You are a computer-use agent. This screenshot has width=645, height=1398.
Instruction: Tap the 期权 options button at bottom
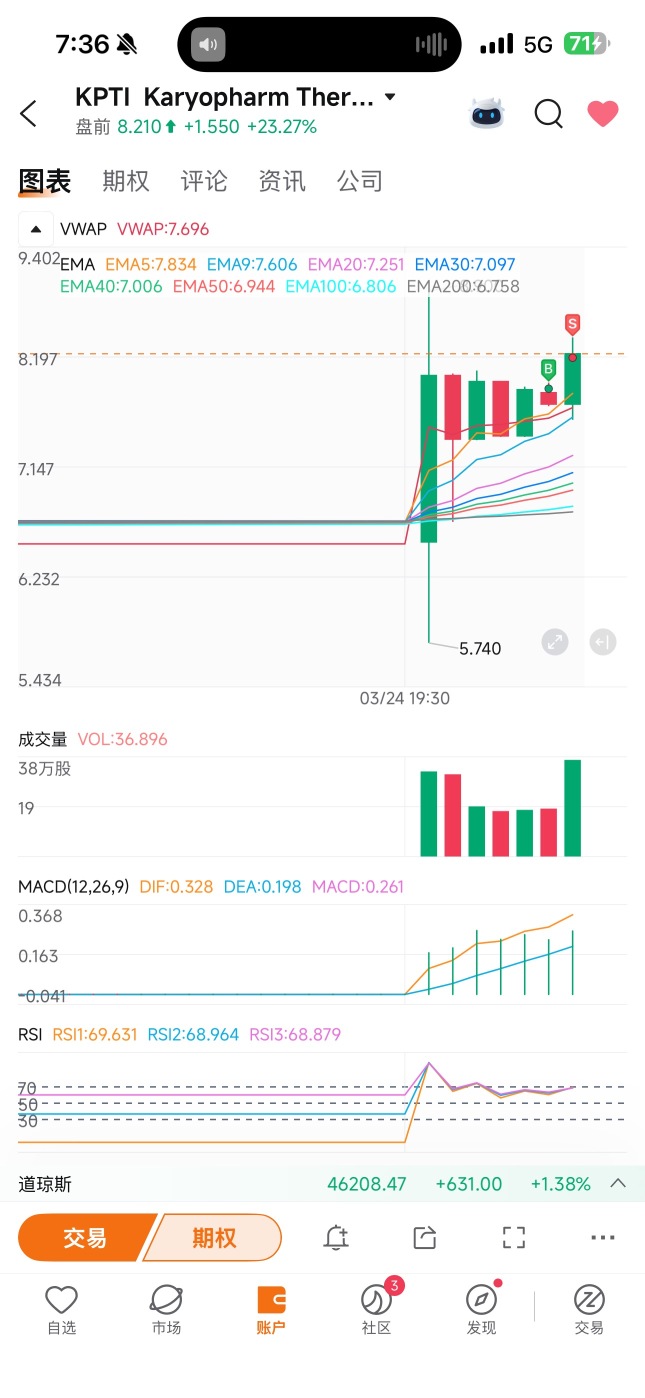tap(214, 1238)
